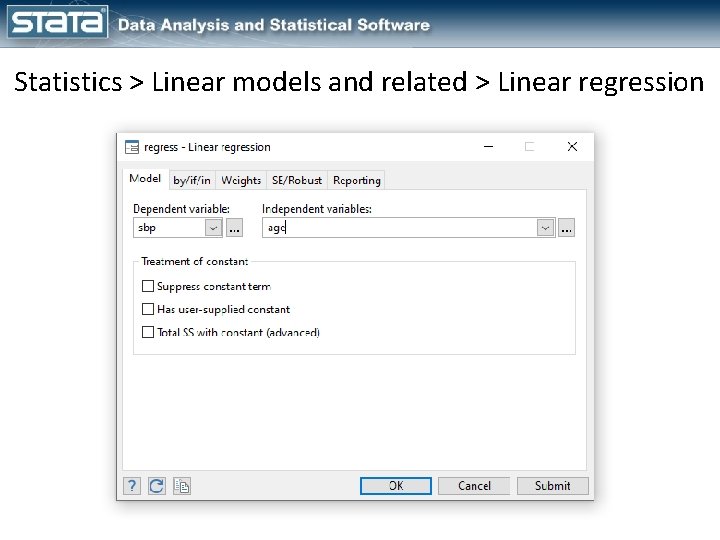The width and height of the screenshot is (720, 540).
Task: Expand the Dependent variable dropdown arrow
Action: (x=214, y=228)
